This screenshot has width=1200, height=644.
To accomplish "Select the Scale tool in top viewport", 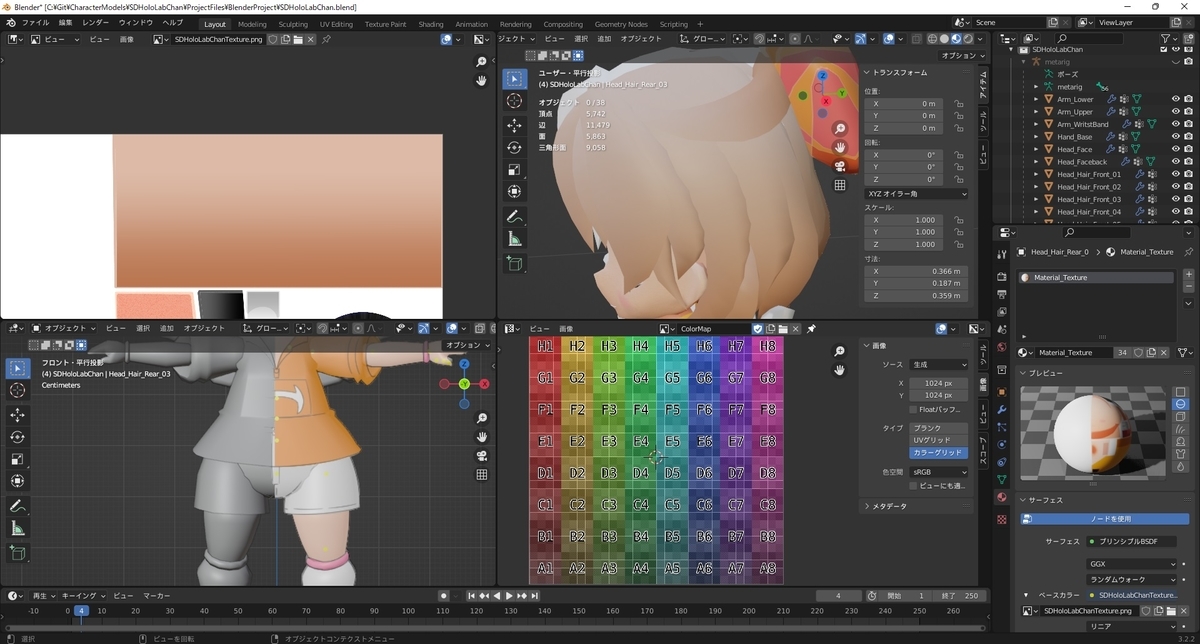I will [513, 169].
